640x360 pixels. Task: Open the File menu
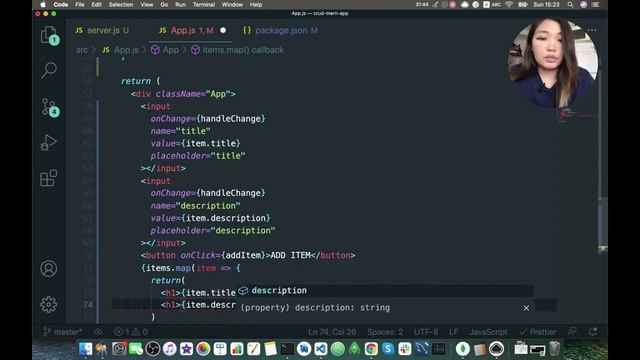tap(80, 4)
